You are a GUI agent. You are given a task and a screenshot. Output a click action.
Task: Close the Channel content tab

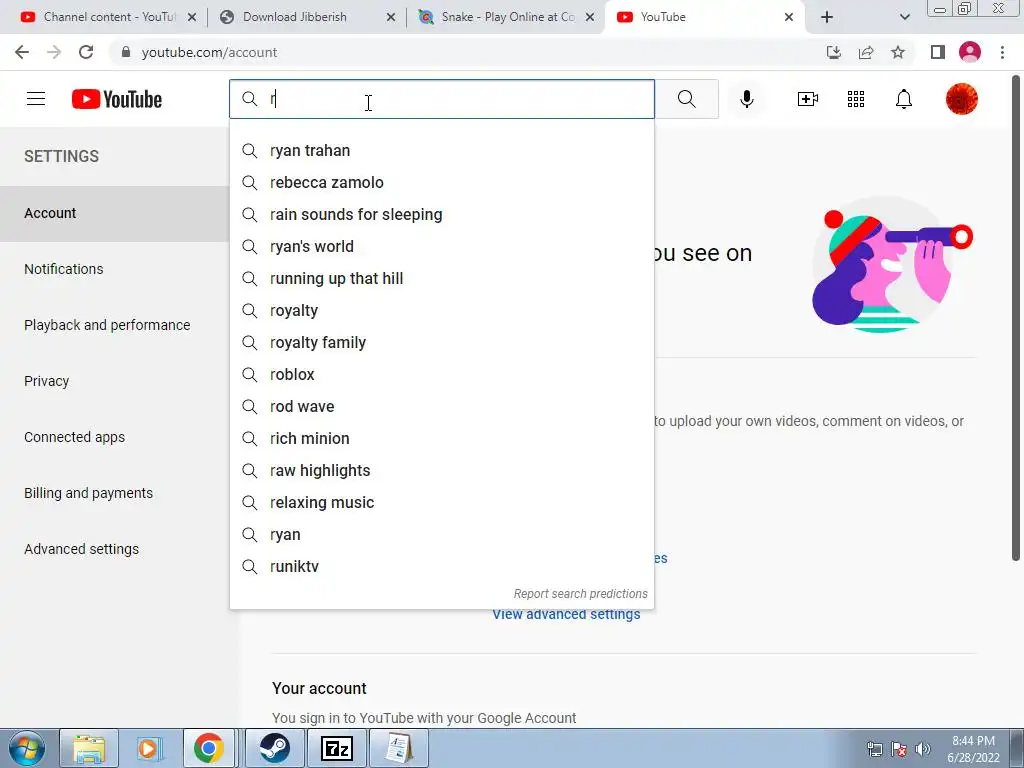click(x=192, y=17)
